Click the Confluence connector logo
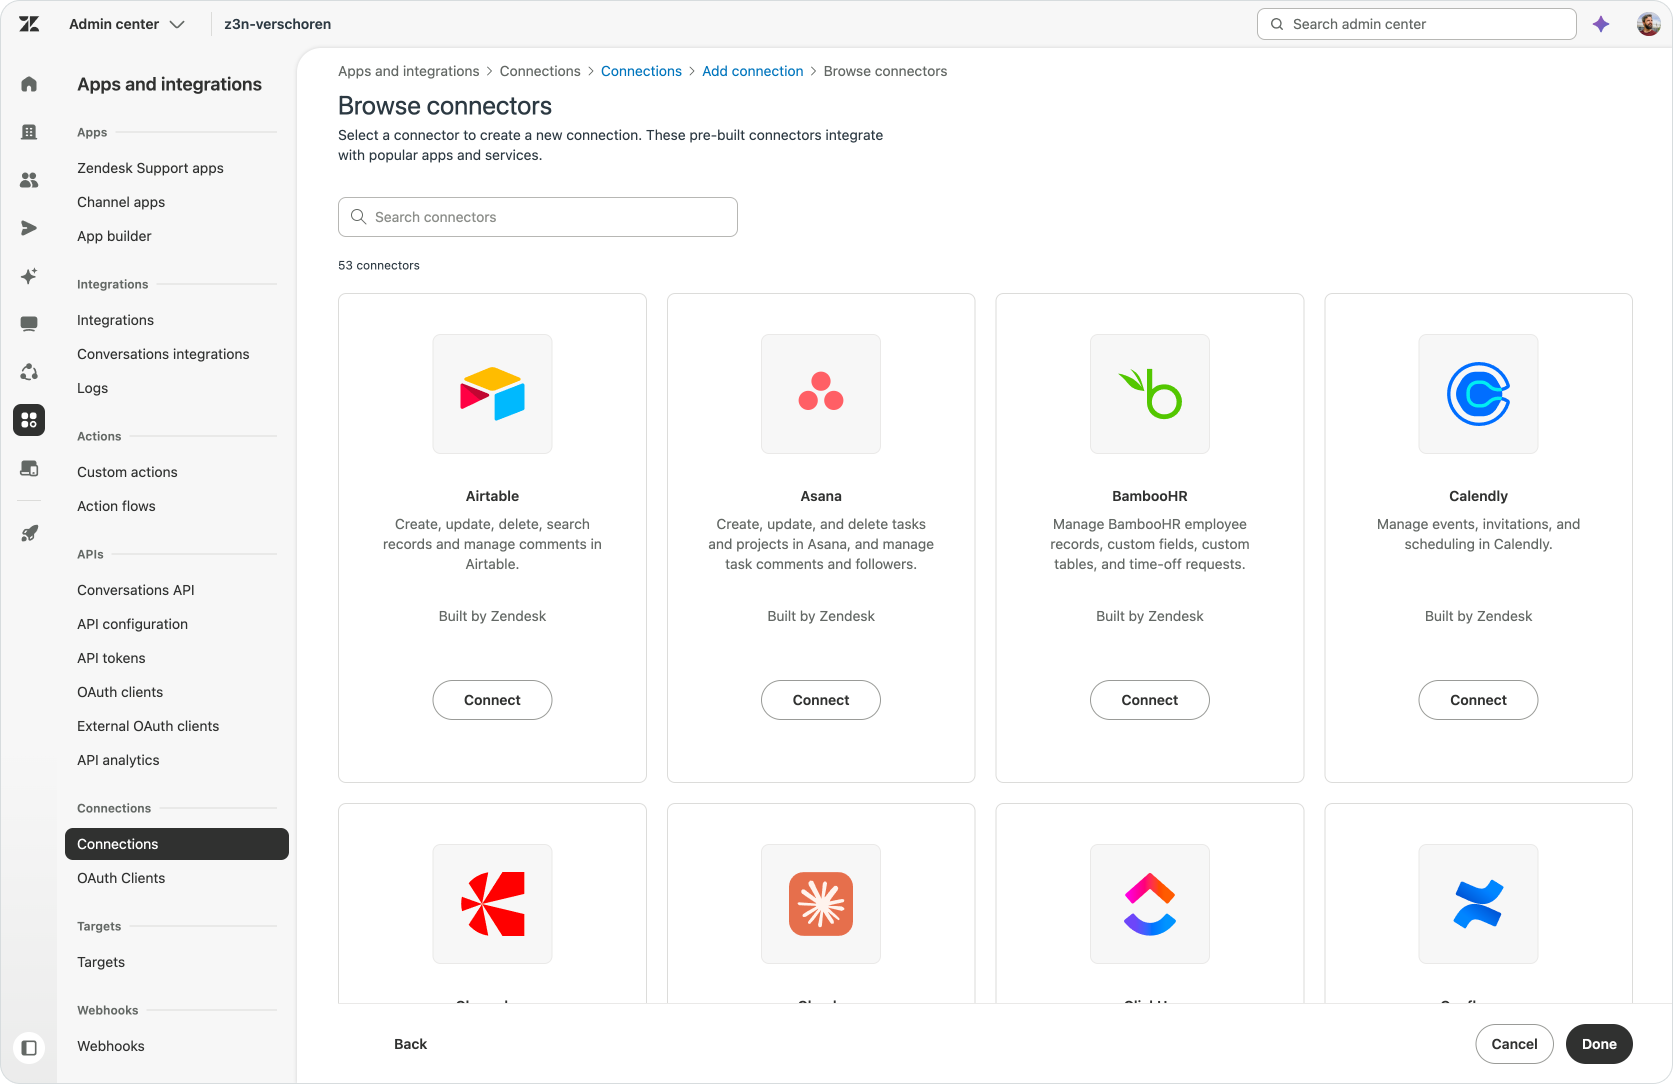This screenshot has height=1084, width=1673. pyautogui.click(x=1478, y=904)
